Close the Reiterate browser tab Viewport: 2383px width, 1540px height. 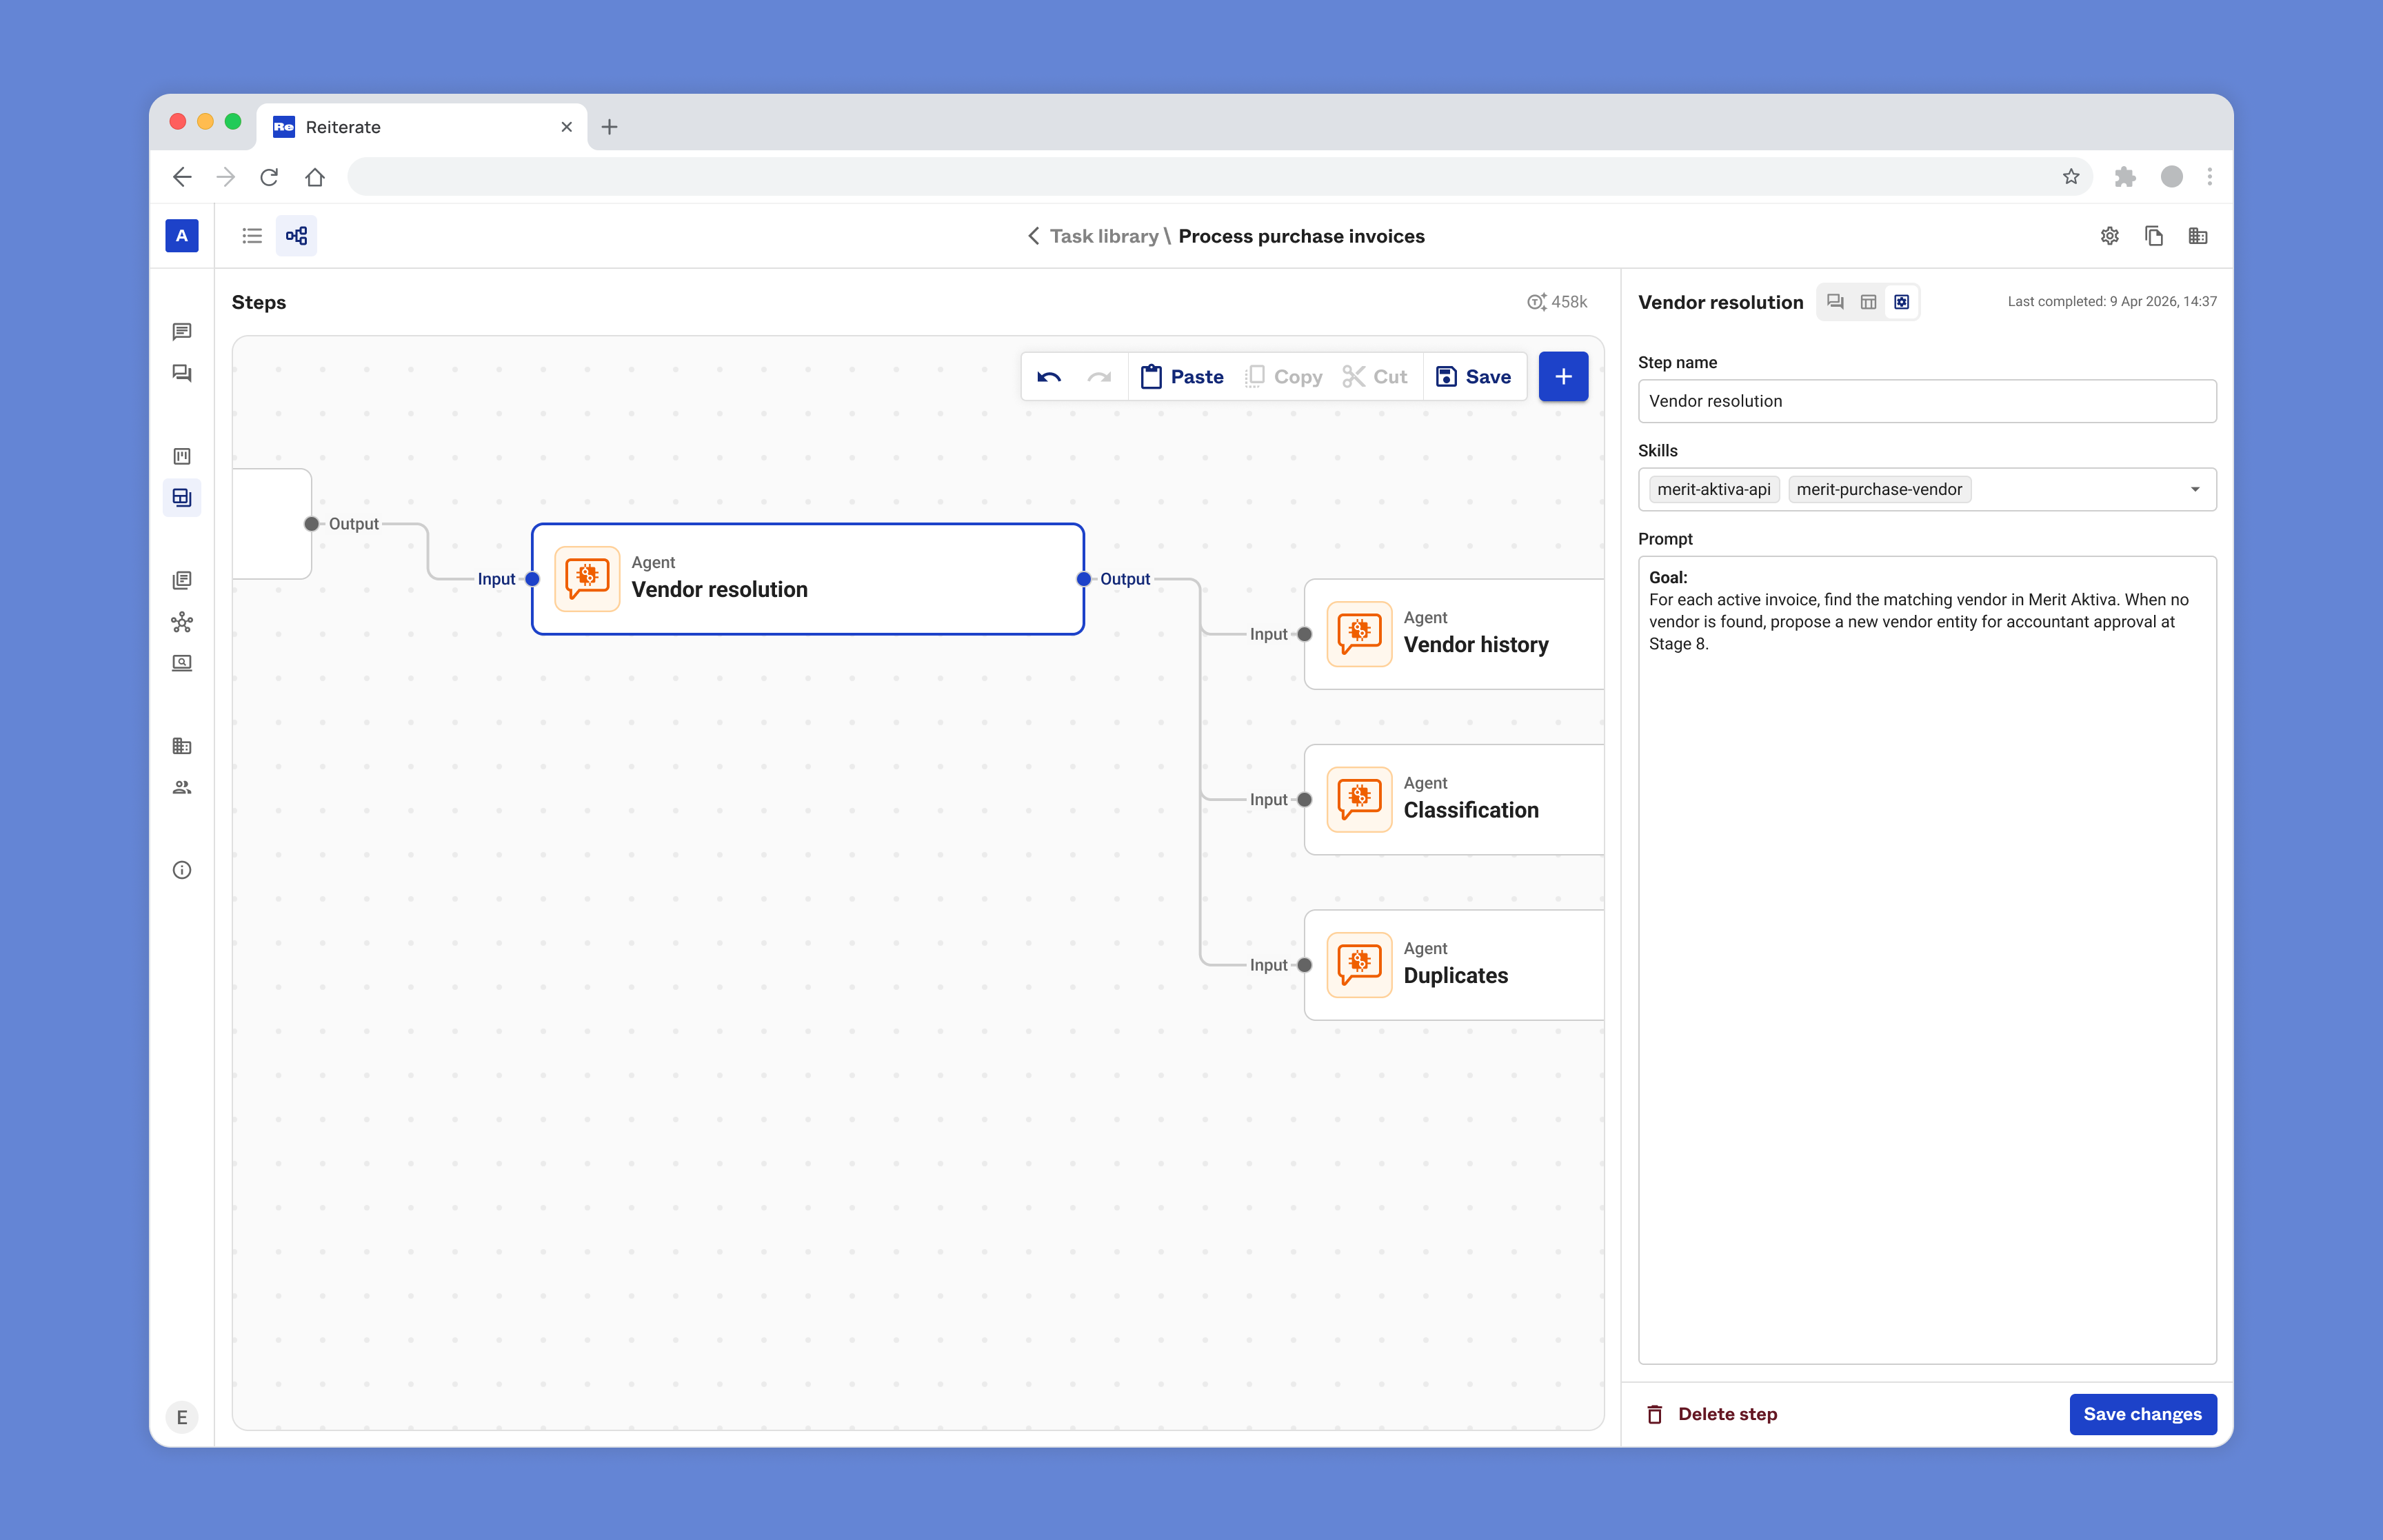coord(566,127)
